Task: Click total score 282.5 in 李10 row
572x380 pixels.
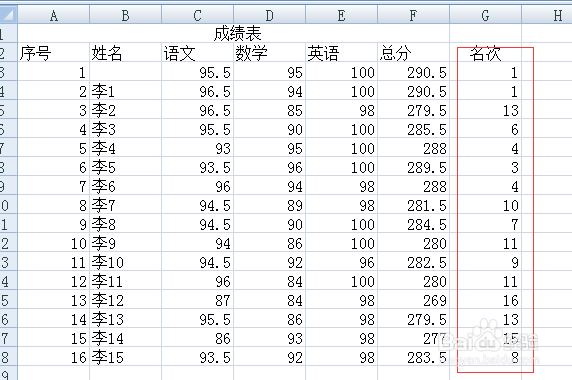Action: tap(413, 262)
